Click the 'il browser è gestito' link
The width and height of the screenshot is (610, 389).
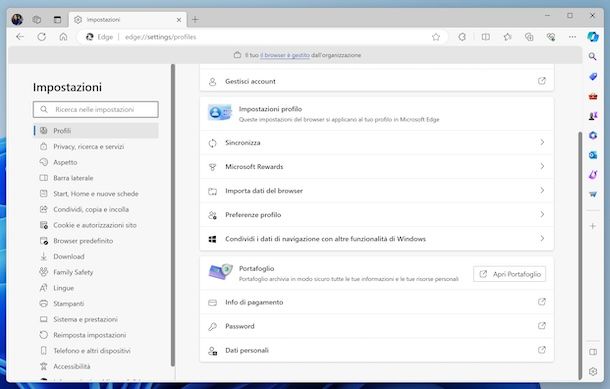tap(285, 55)
